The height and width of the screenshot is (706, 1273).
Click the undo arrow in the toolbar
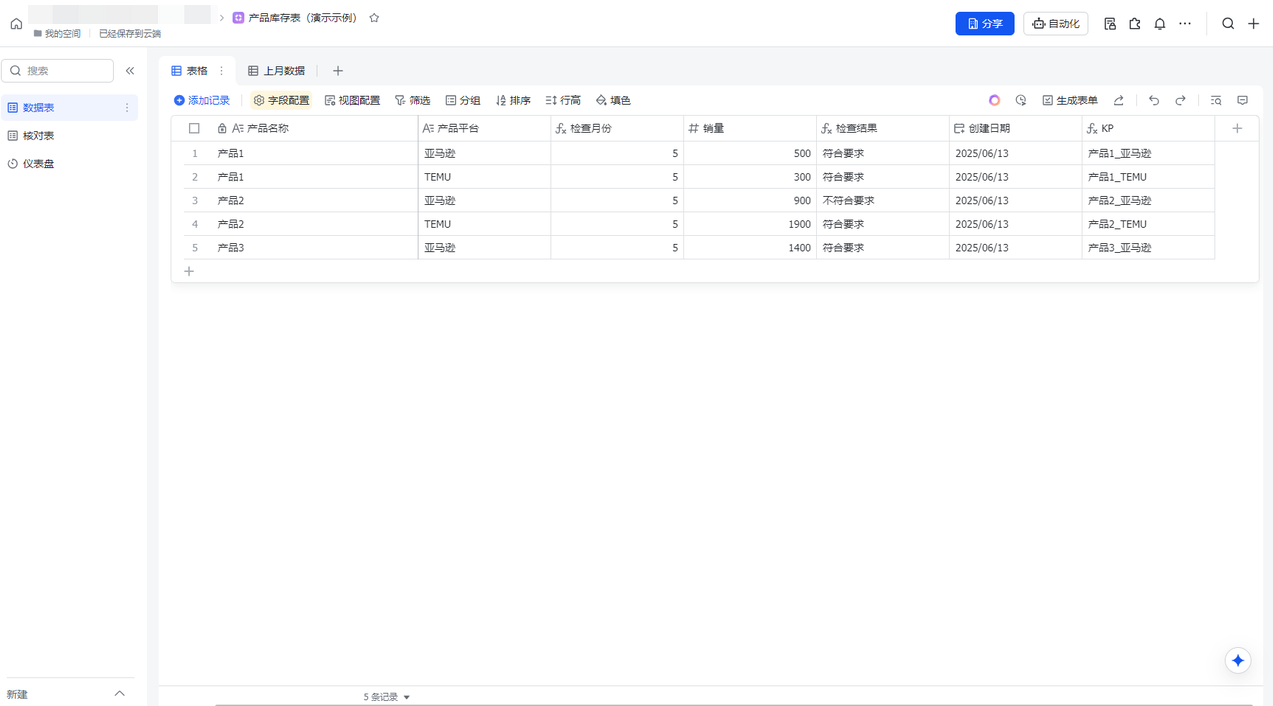[1154, 100]
